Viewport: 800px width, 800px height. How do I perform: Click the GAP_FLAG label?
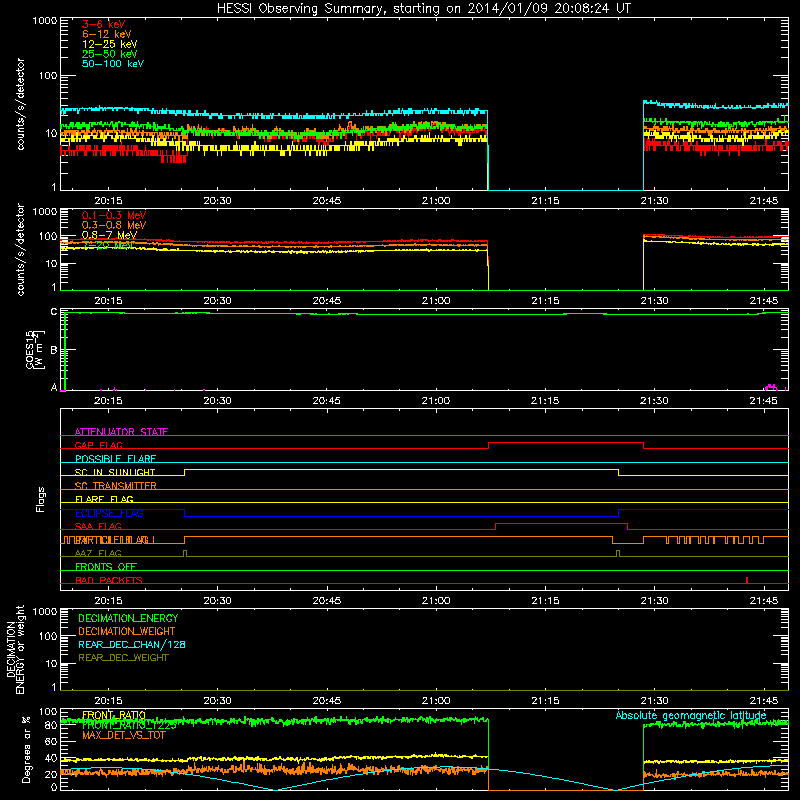tap(98, 445)
